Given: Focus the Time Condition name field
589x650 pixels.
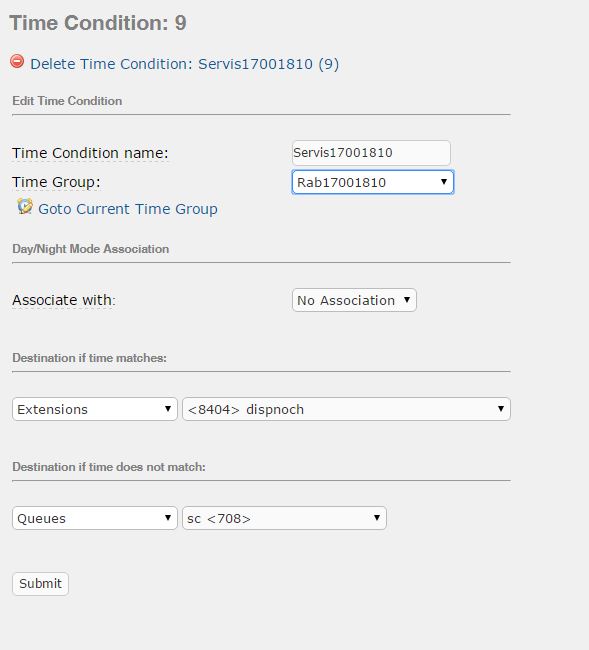Looking at the screenshot, I should pyautogui.click(x=371, y=153).
